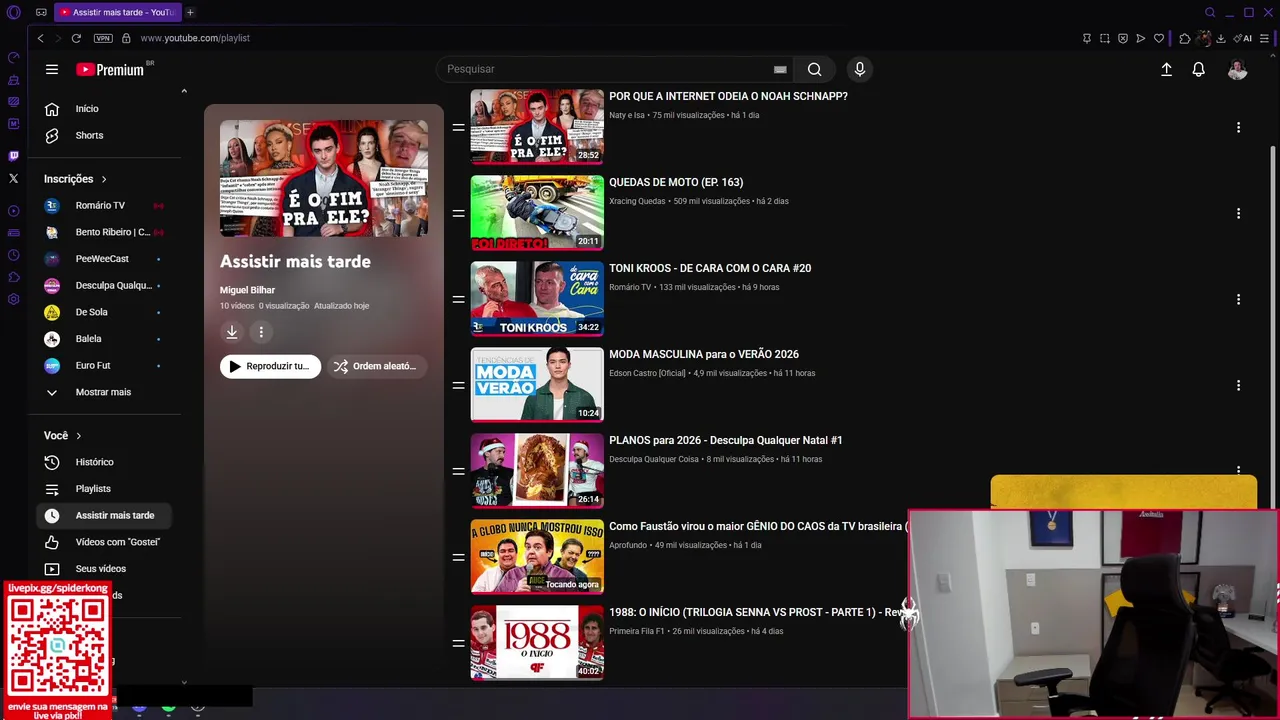The width and height of the screenshot is (1280, 720).
Task: Select Assistir mais tarde sidebar item
Action: point(103,515)
